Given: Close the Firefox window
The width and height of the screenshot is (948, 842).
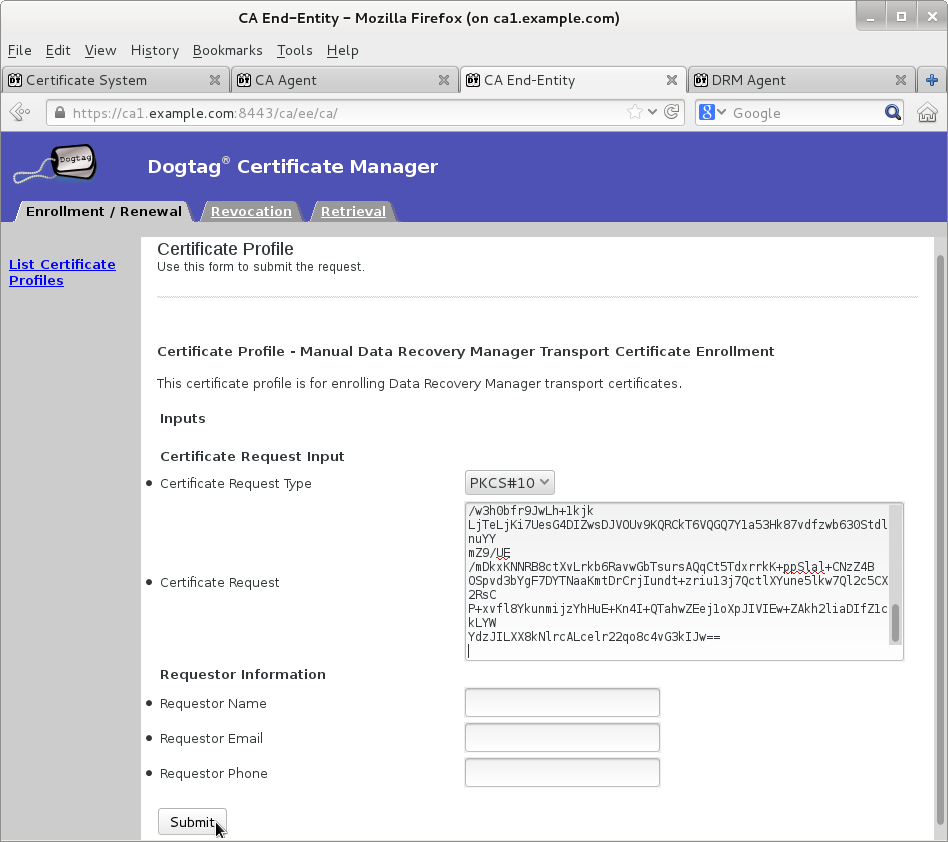Looking at the screenshot, I should coord(932,17).
